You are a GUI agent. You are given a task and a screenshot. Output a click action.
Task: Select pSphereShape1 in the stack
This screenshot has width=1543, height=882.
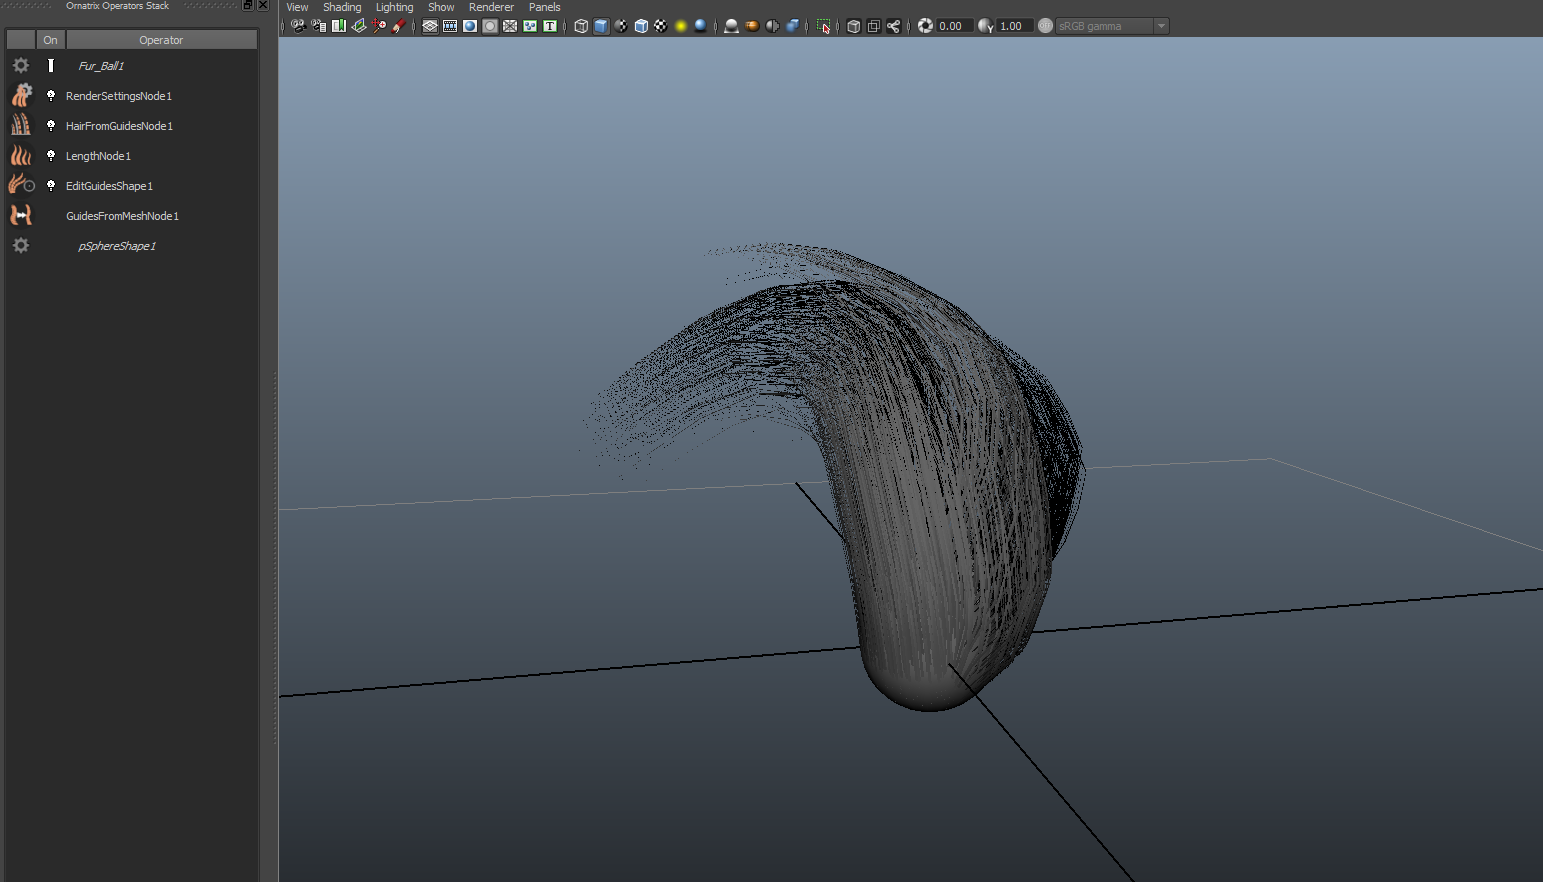(117, 246)
